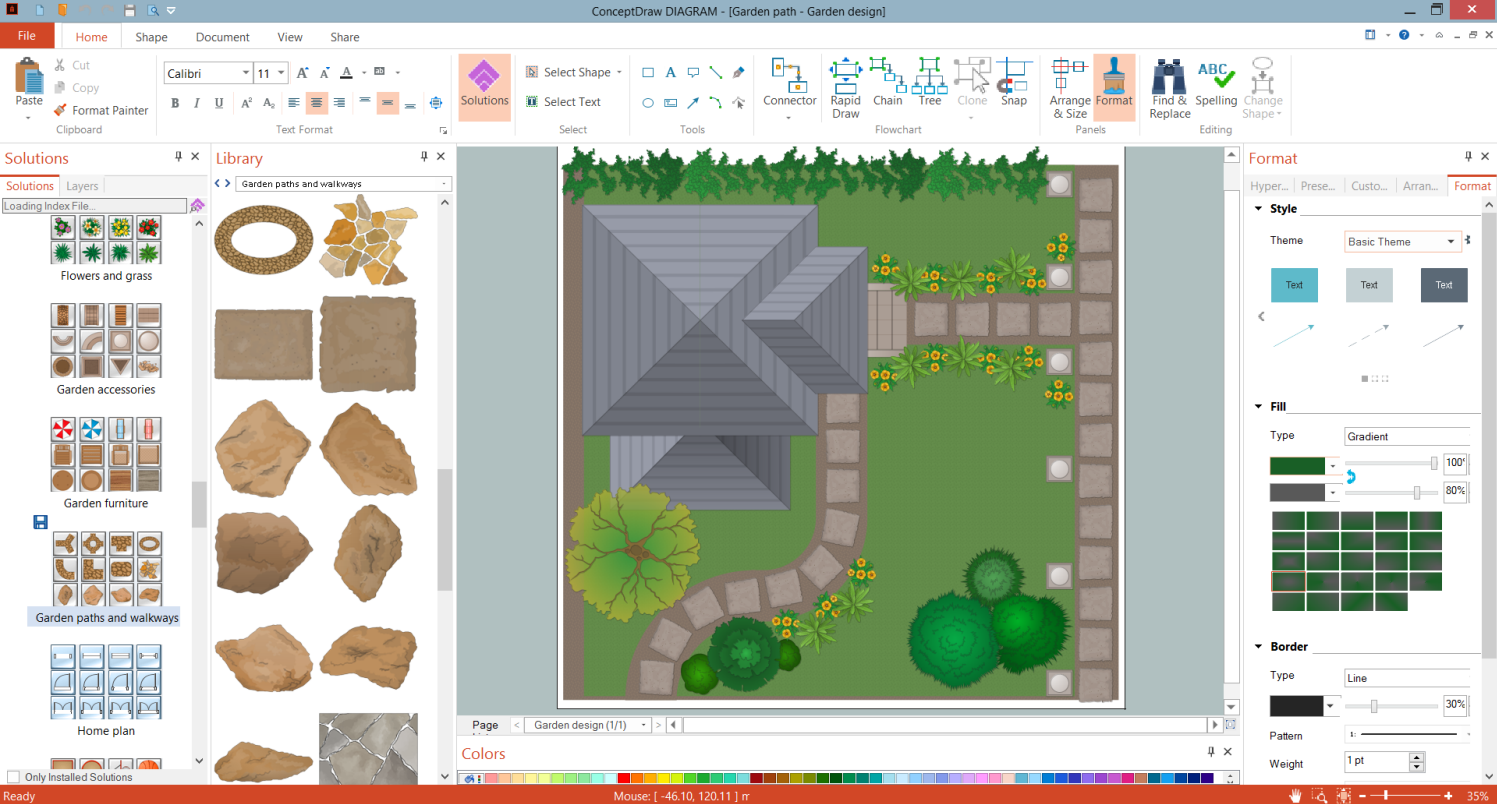Open the Arrange & Size panel
This screenshot has height=804, width=1497.
(1069, 87)
